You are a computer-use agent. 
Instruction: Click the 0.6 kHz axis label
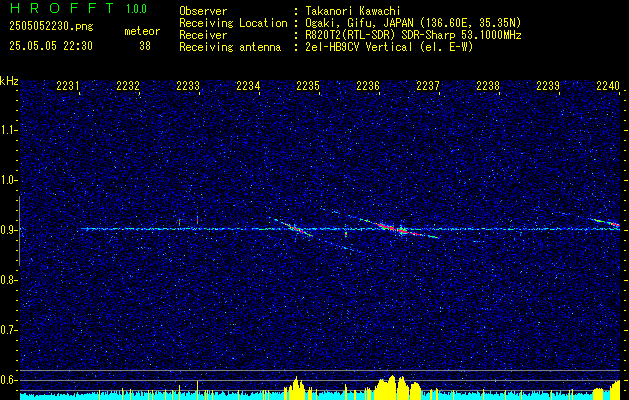click(x=7, y=380)
